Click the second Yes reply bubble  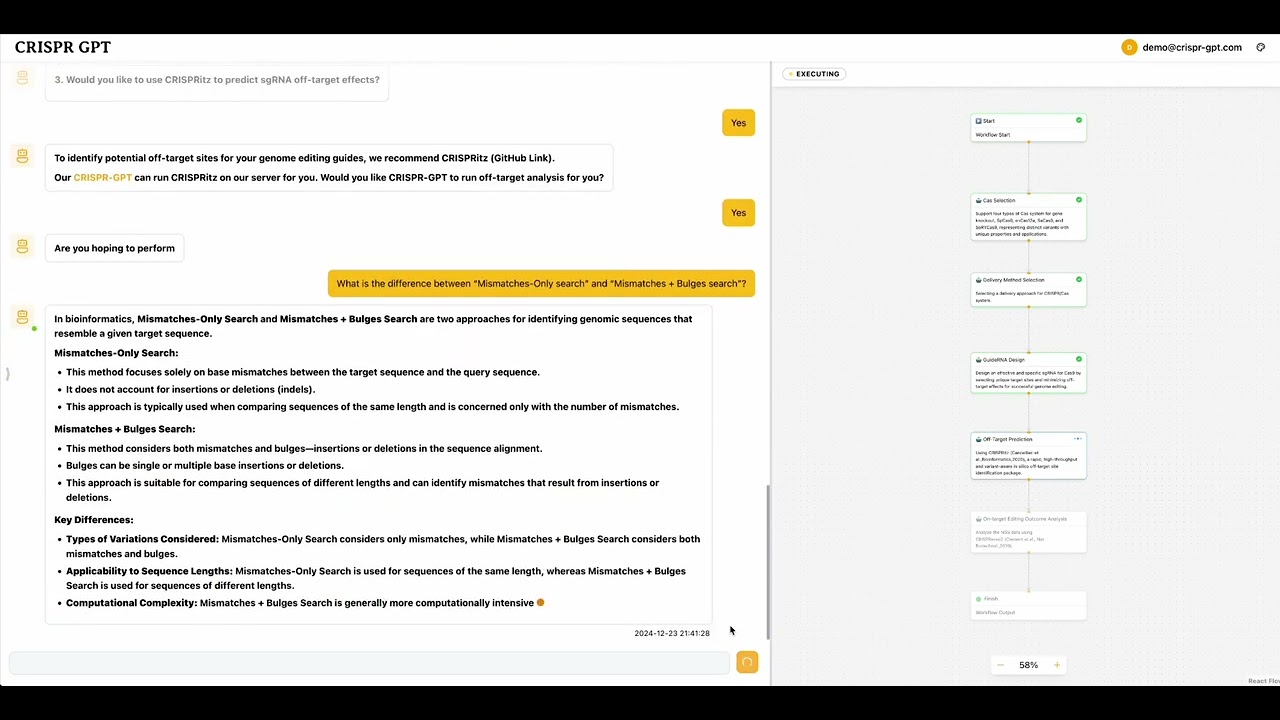[x=738, y=213]
